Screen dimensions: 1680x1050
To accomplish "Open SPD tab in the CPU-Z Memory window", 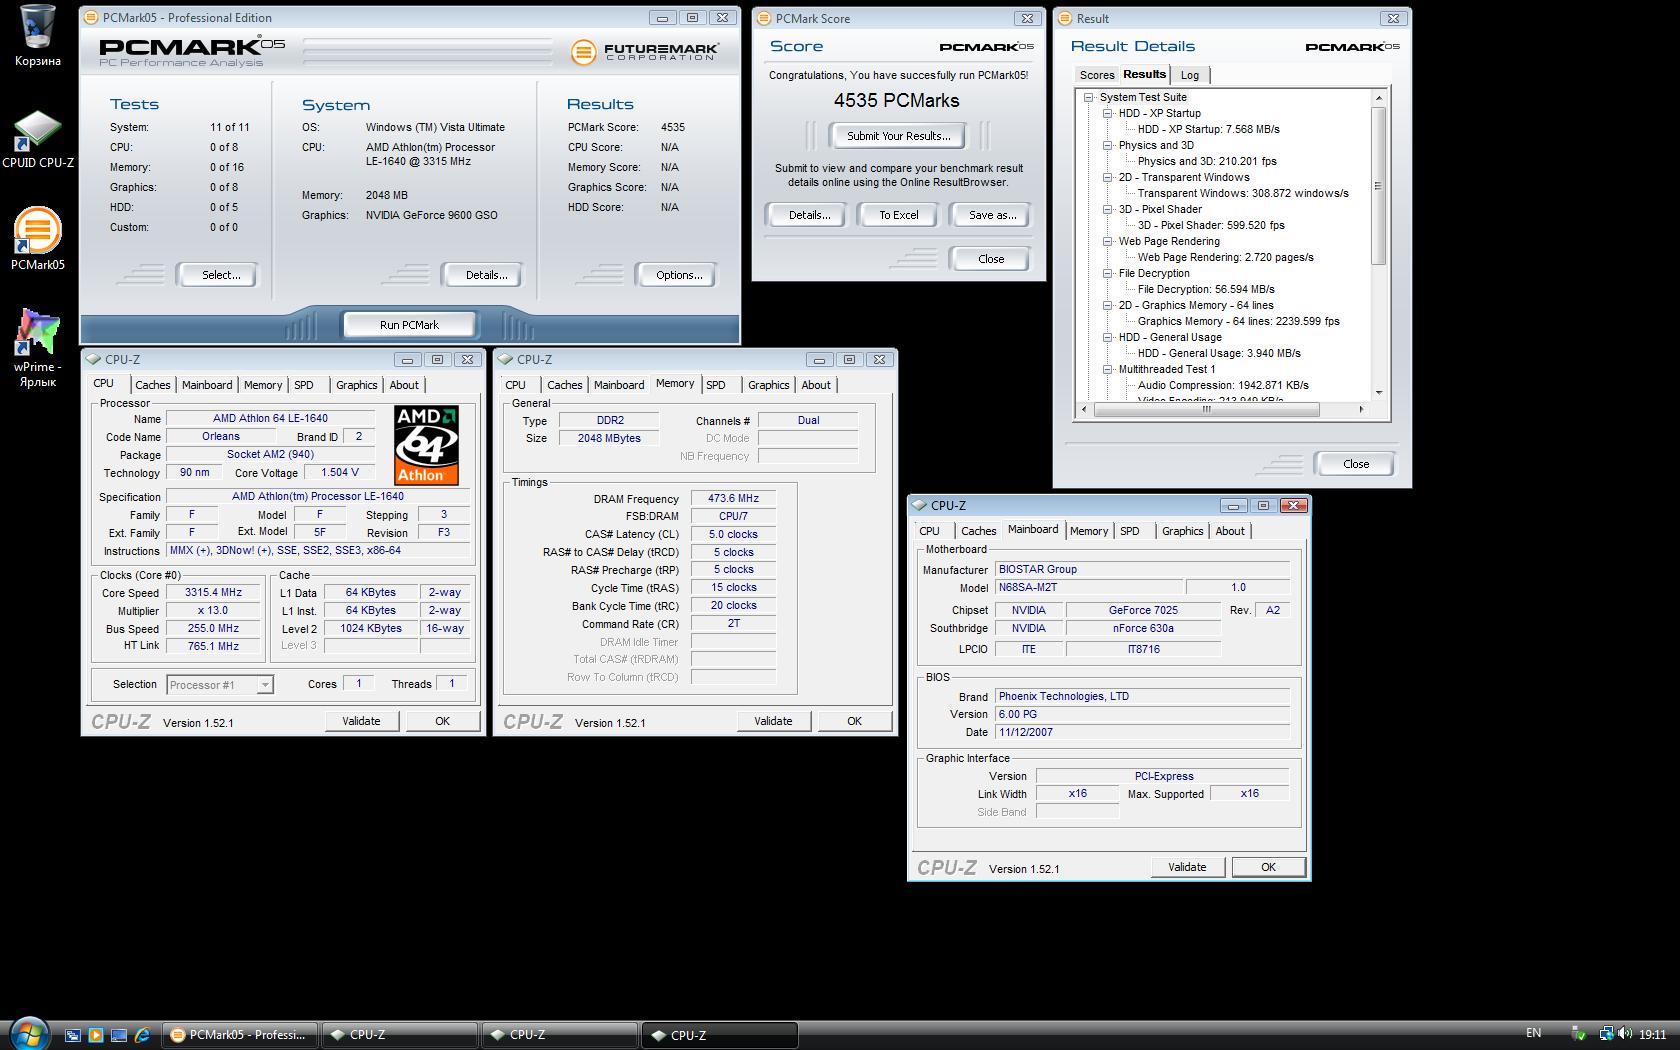I will (715, 385).
